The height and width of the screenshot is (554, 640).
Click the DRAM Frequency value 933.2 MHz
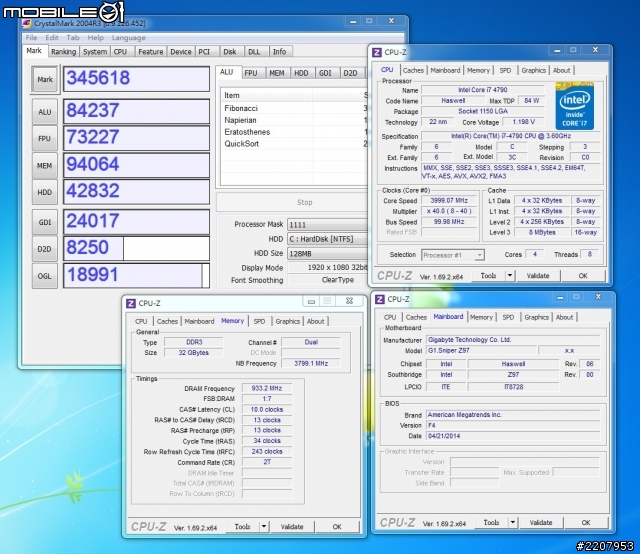click(267, 388)
